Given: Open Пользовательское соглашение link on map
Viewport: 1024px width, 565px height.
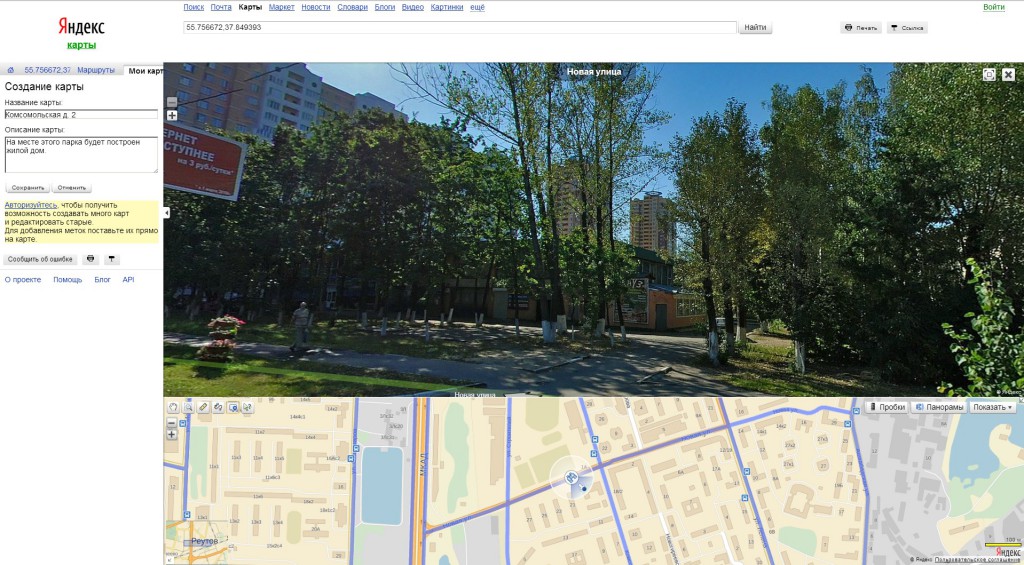Looking at the screenshot, I should click(x=977, y=560).
